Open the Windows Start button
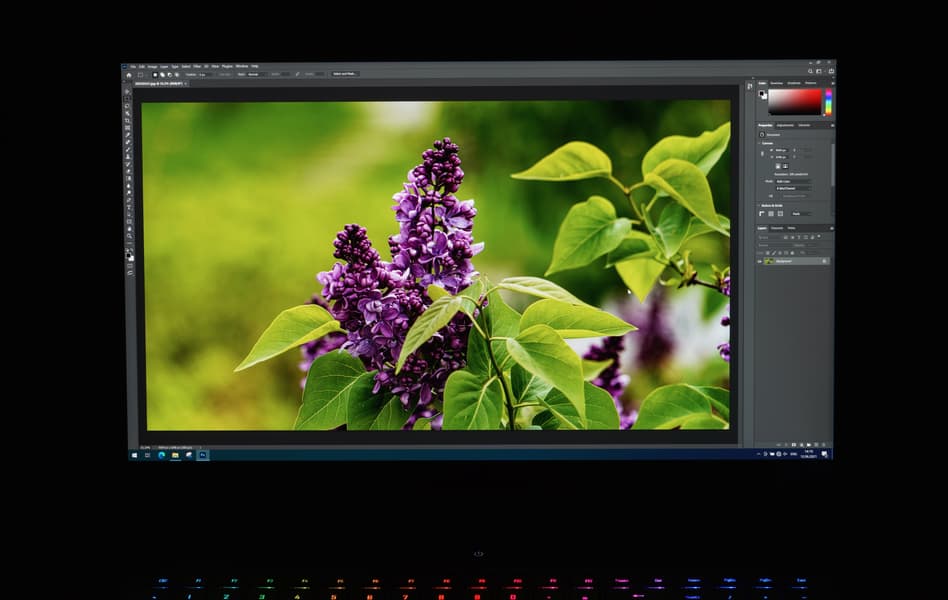This screenshot has height=600, width=948. click(x=134, y=455)
